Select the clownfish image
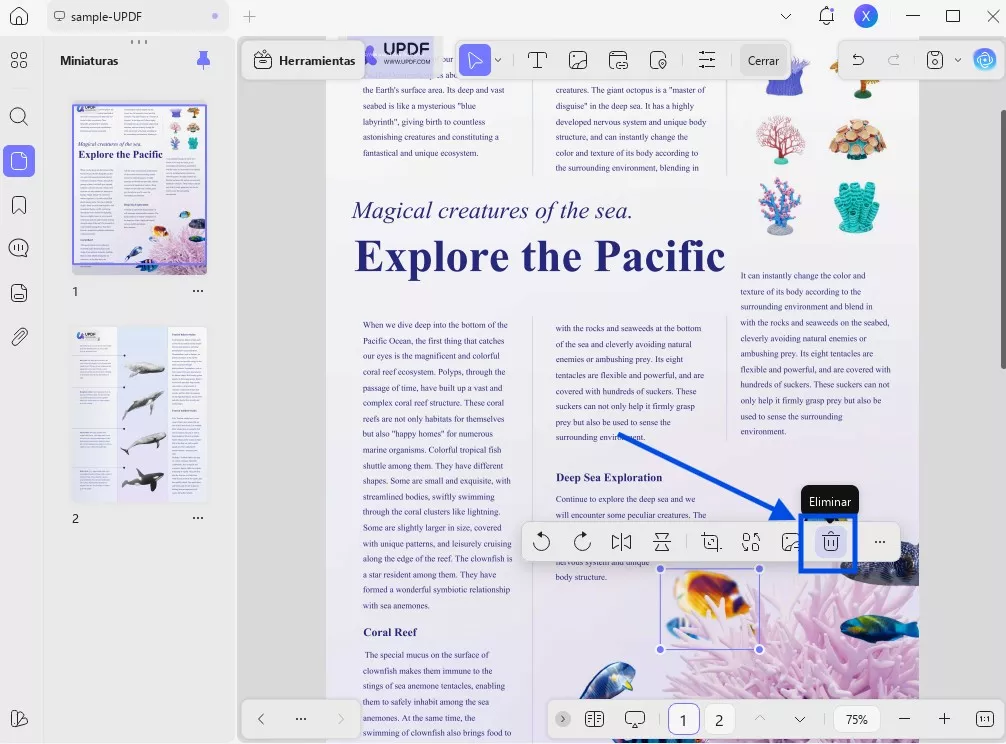This screenshot has height=744, width=1006. pos(710,609)
